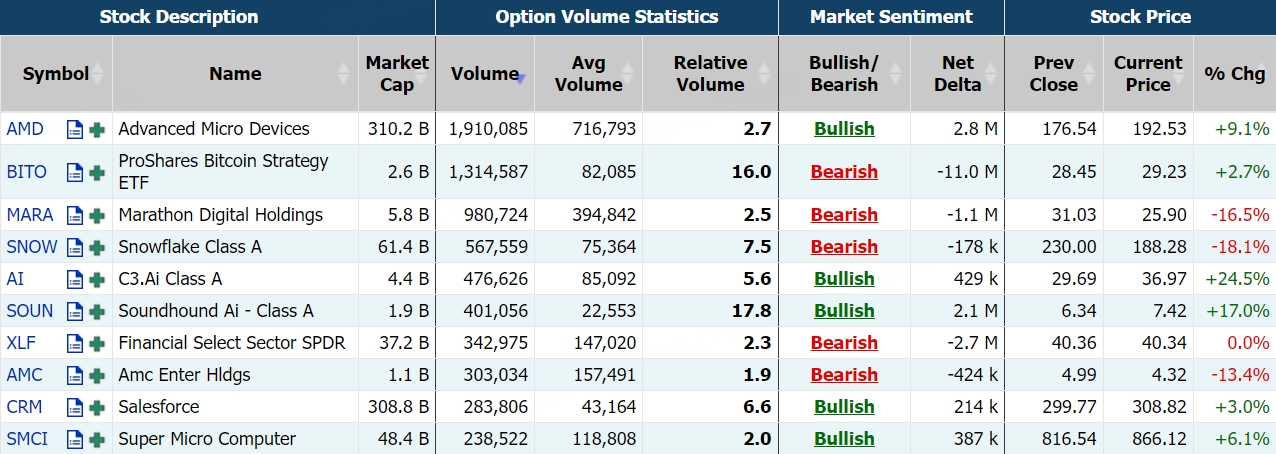The image size is (1276, 454).
Task: Sort by the Relative Volume column header
Action: (x=710, y=73)
